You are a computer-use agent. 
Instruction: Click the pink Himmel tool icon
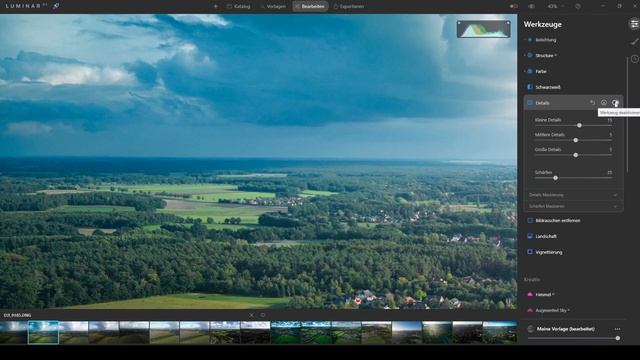(530, 294)
